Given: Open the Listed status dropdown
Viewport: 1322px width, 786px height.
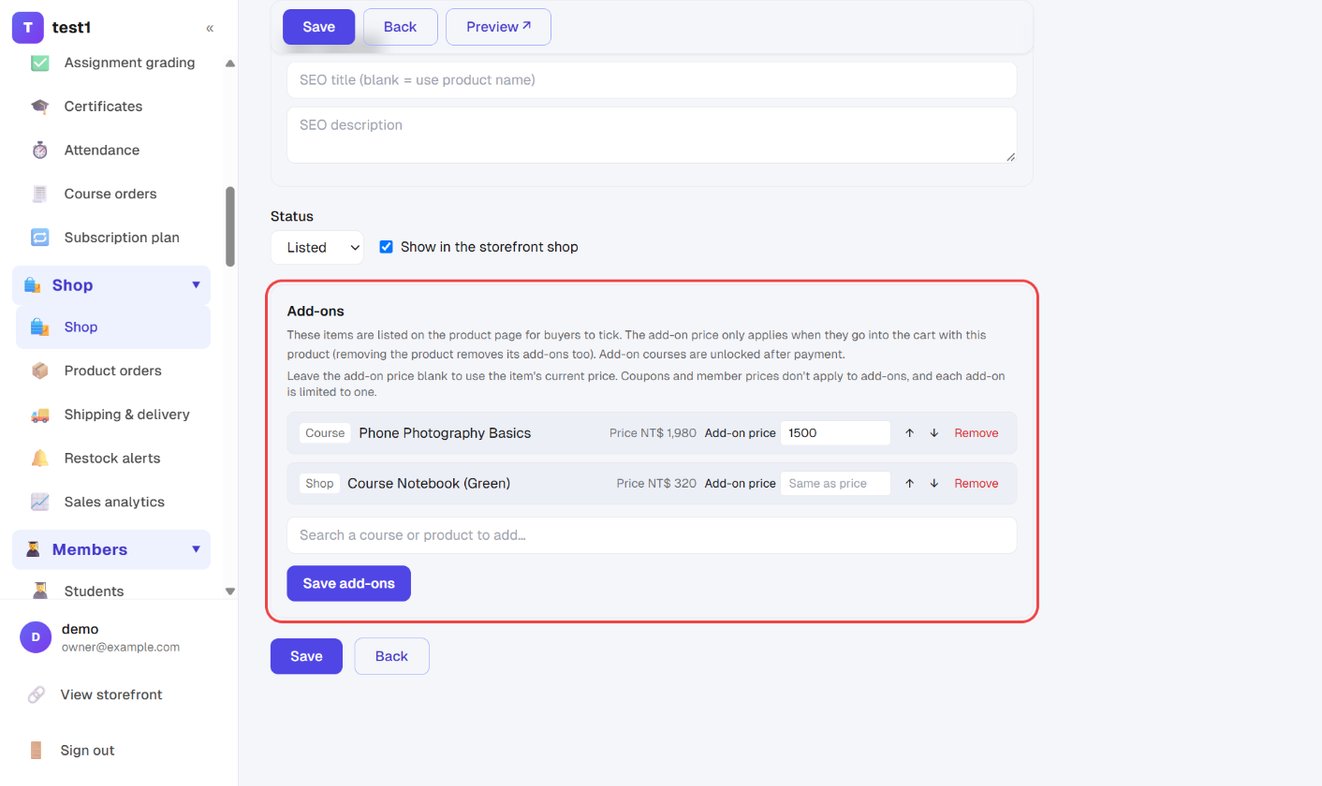Looking at the screenshot, I should [317, 247].
